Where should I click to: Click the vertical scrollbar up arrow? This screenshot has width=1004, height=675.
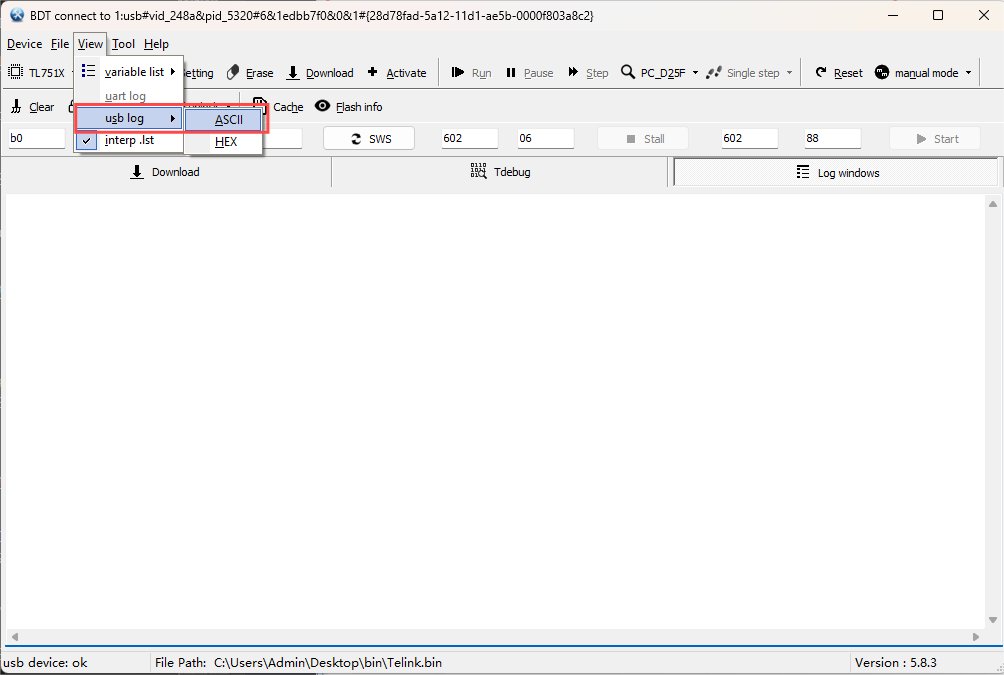coord(992,204)
